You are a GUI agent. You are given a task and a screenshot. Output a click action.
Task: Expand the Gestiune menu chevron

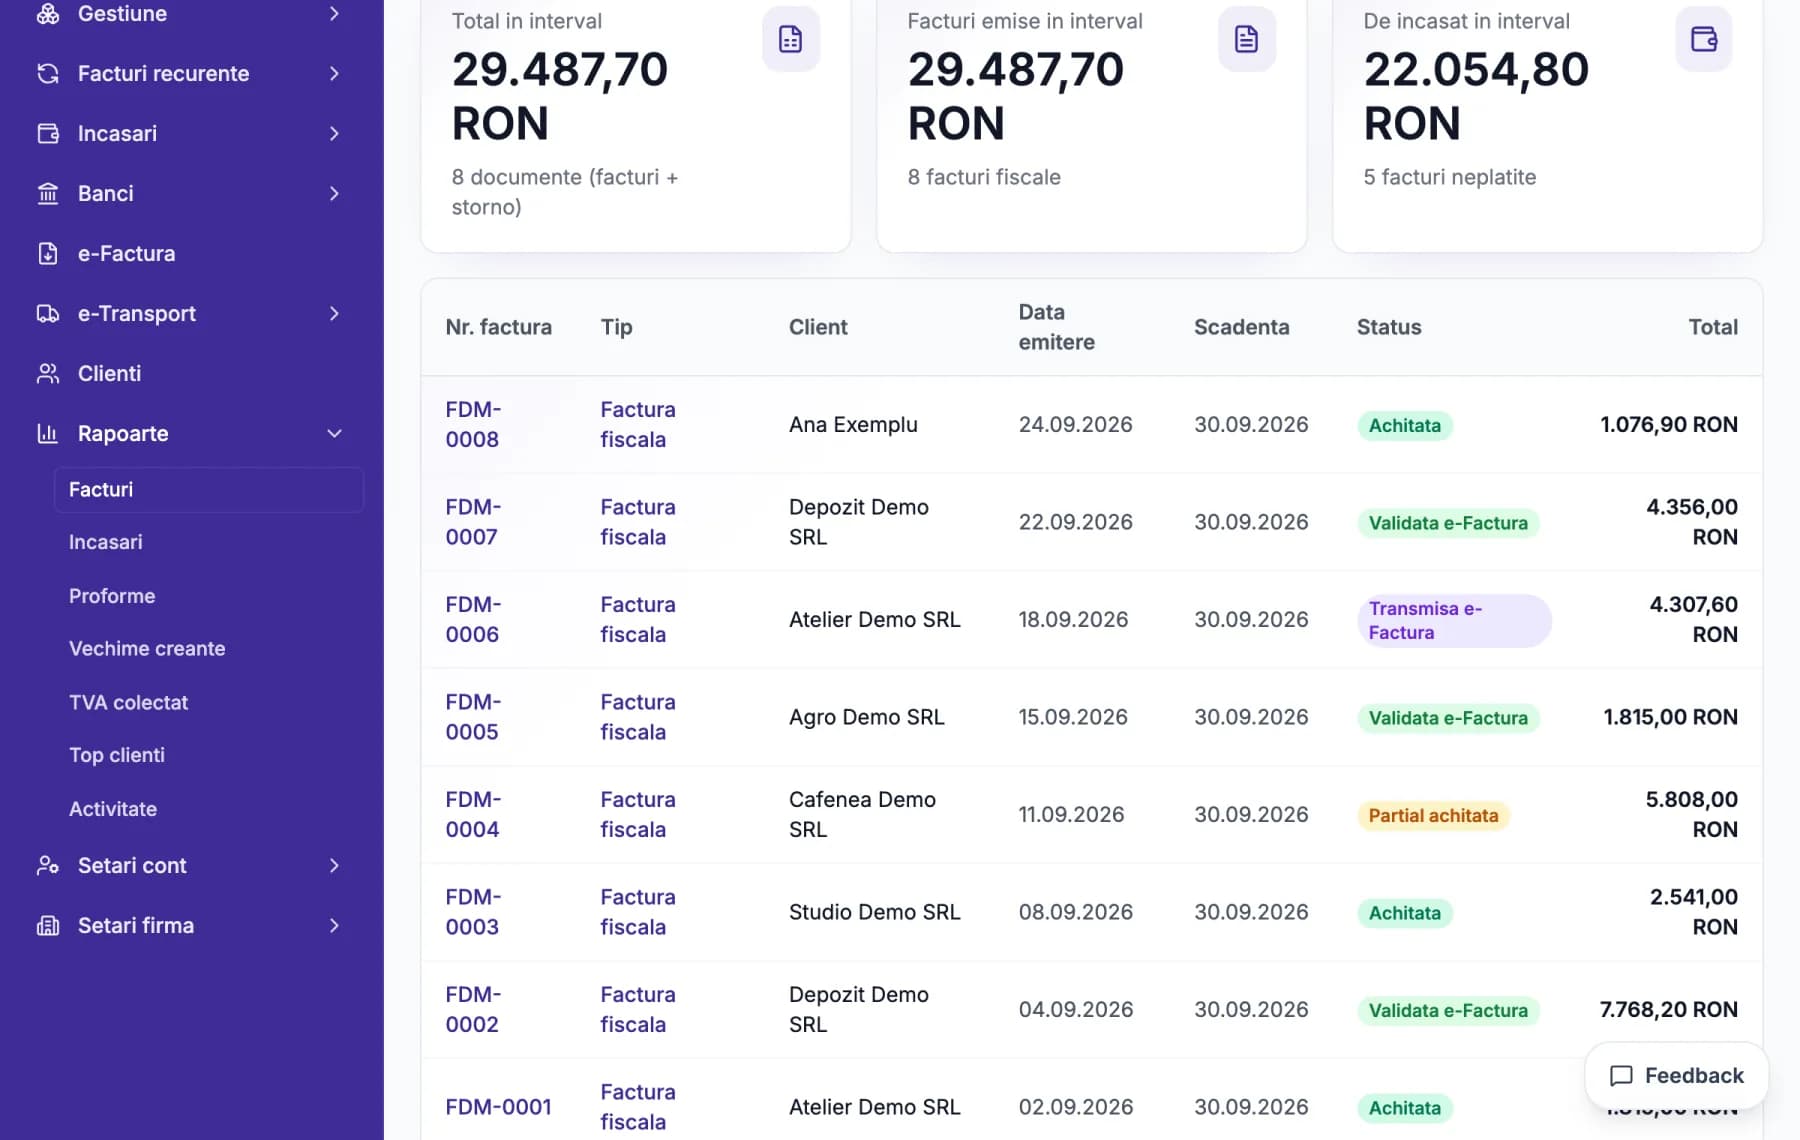pos(334,14)
